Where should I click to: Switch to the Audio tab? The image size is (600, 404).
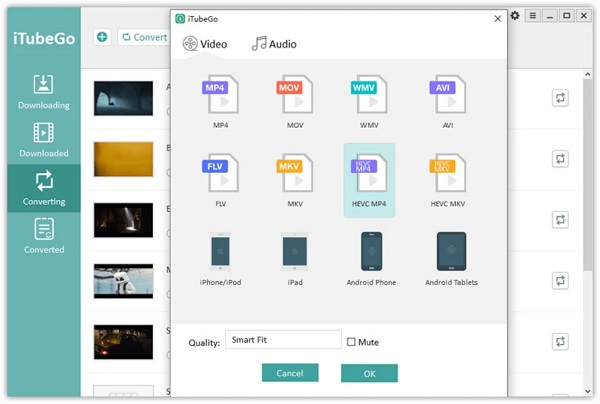274,44
